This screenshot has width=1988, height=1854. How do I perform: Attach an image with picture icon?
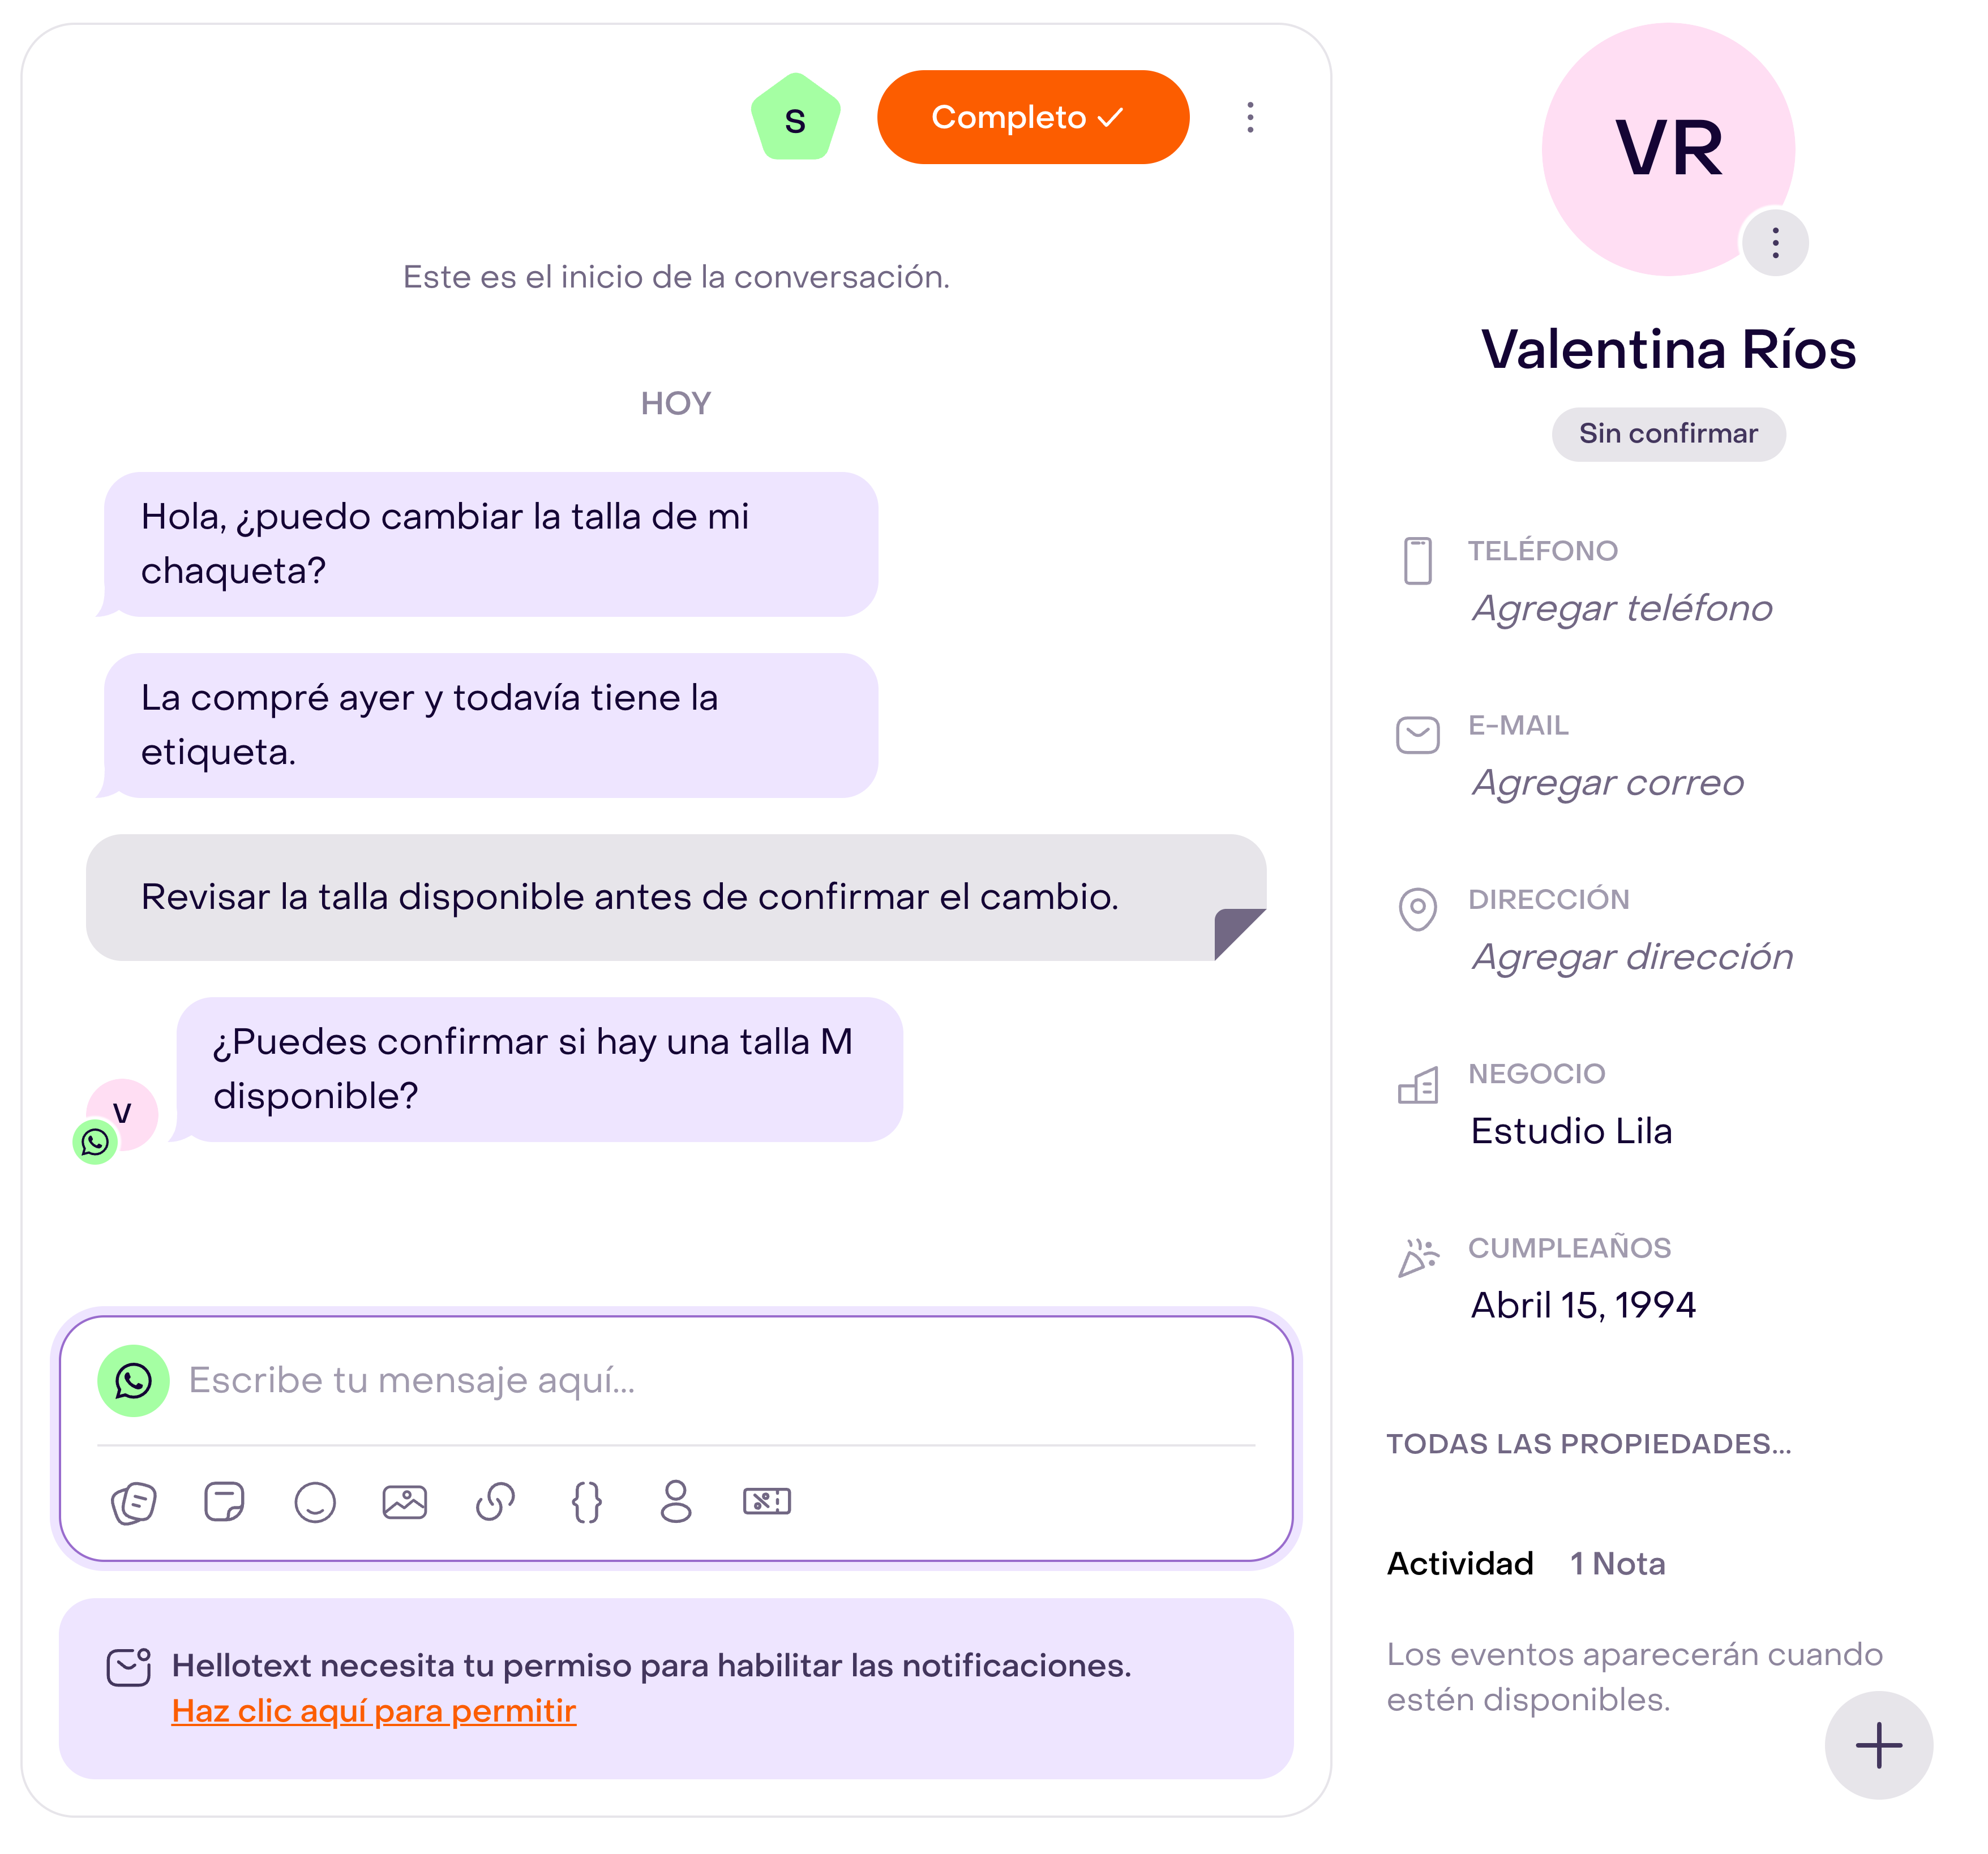pos(405,1502)
